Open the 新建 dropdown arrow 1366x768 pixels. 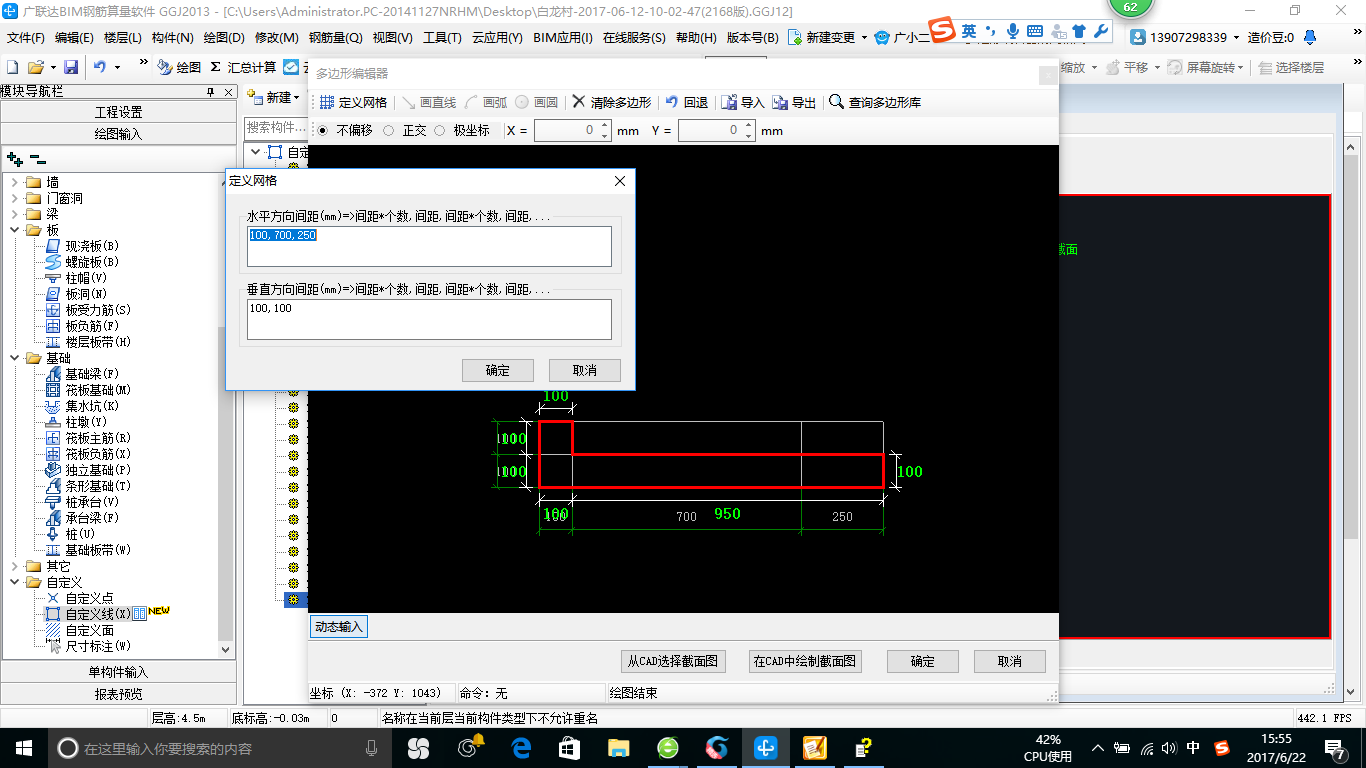pyautogui.click(x=297, y=97)
